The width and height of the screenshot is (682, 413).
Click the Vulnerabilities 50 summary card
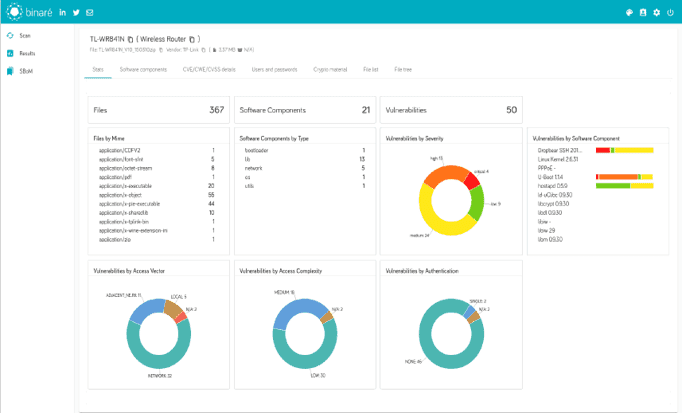[450, 110]
